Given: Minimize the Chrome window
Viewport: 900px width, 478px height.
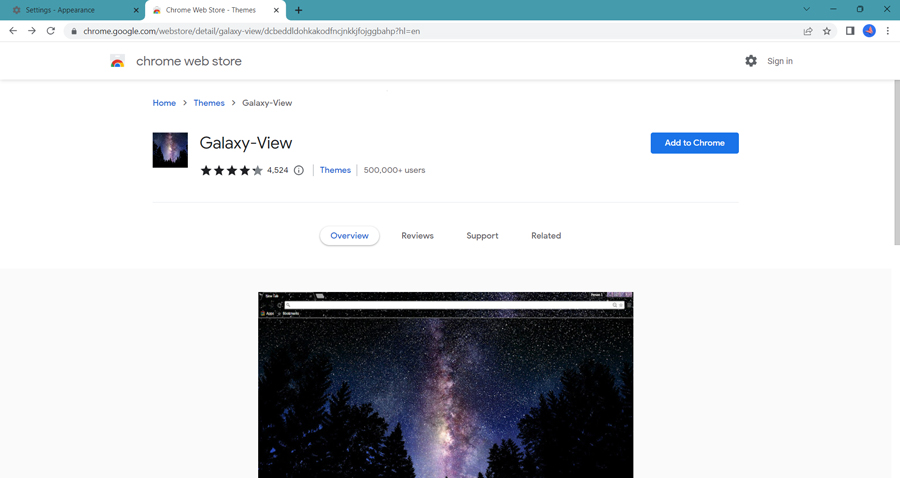Looking at the screenshot, I should [833, 9].
